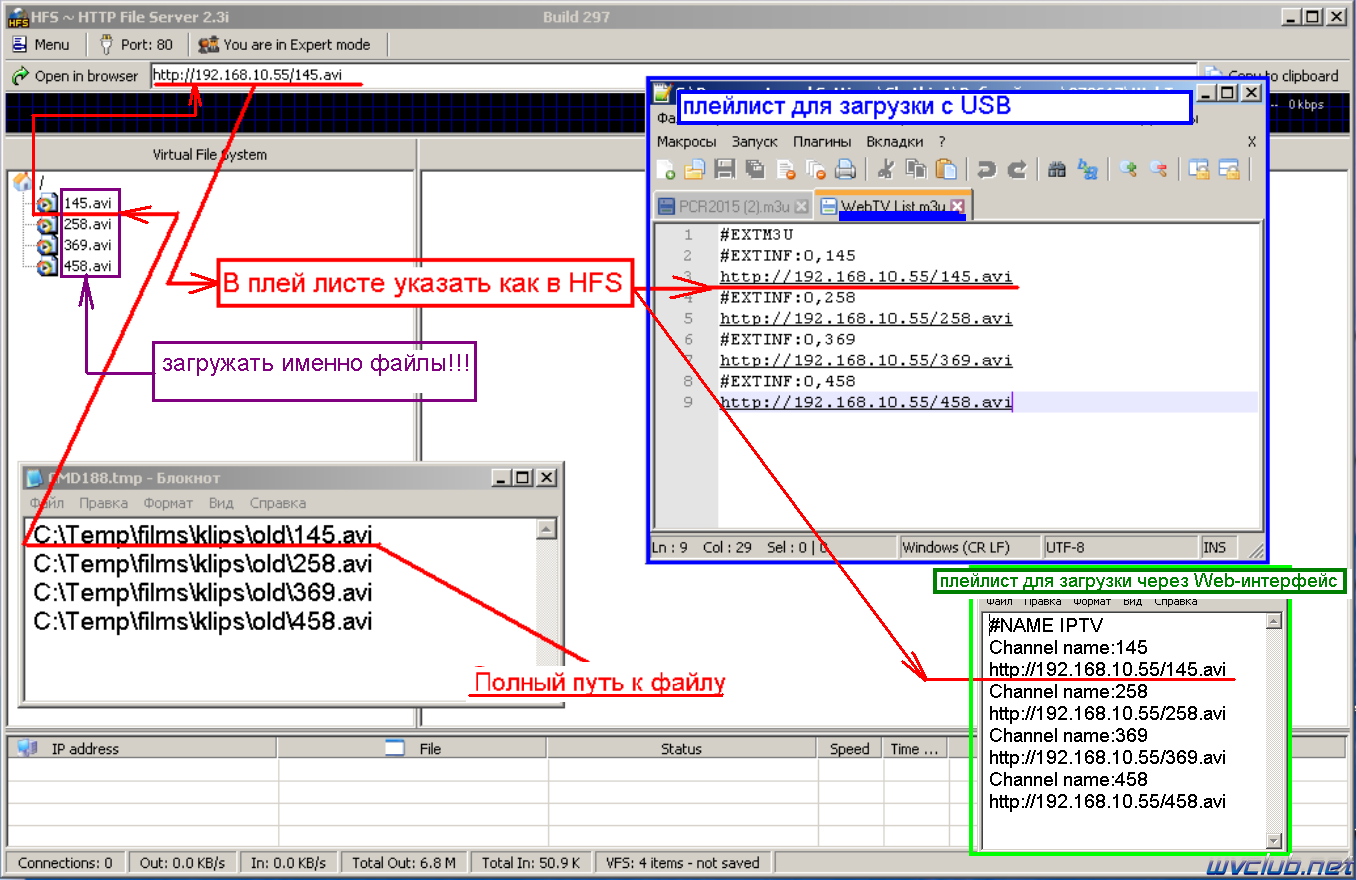The image size is (1356, 880).
Task: Click scroll-up arrow in CMD188.tmp Notepad
Action: [x=546, y=529]
